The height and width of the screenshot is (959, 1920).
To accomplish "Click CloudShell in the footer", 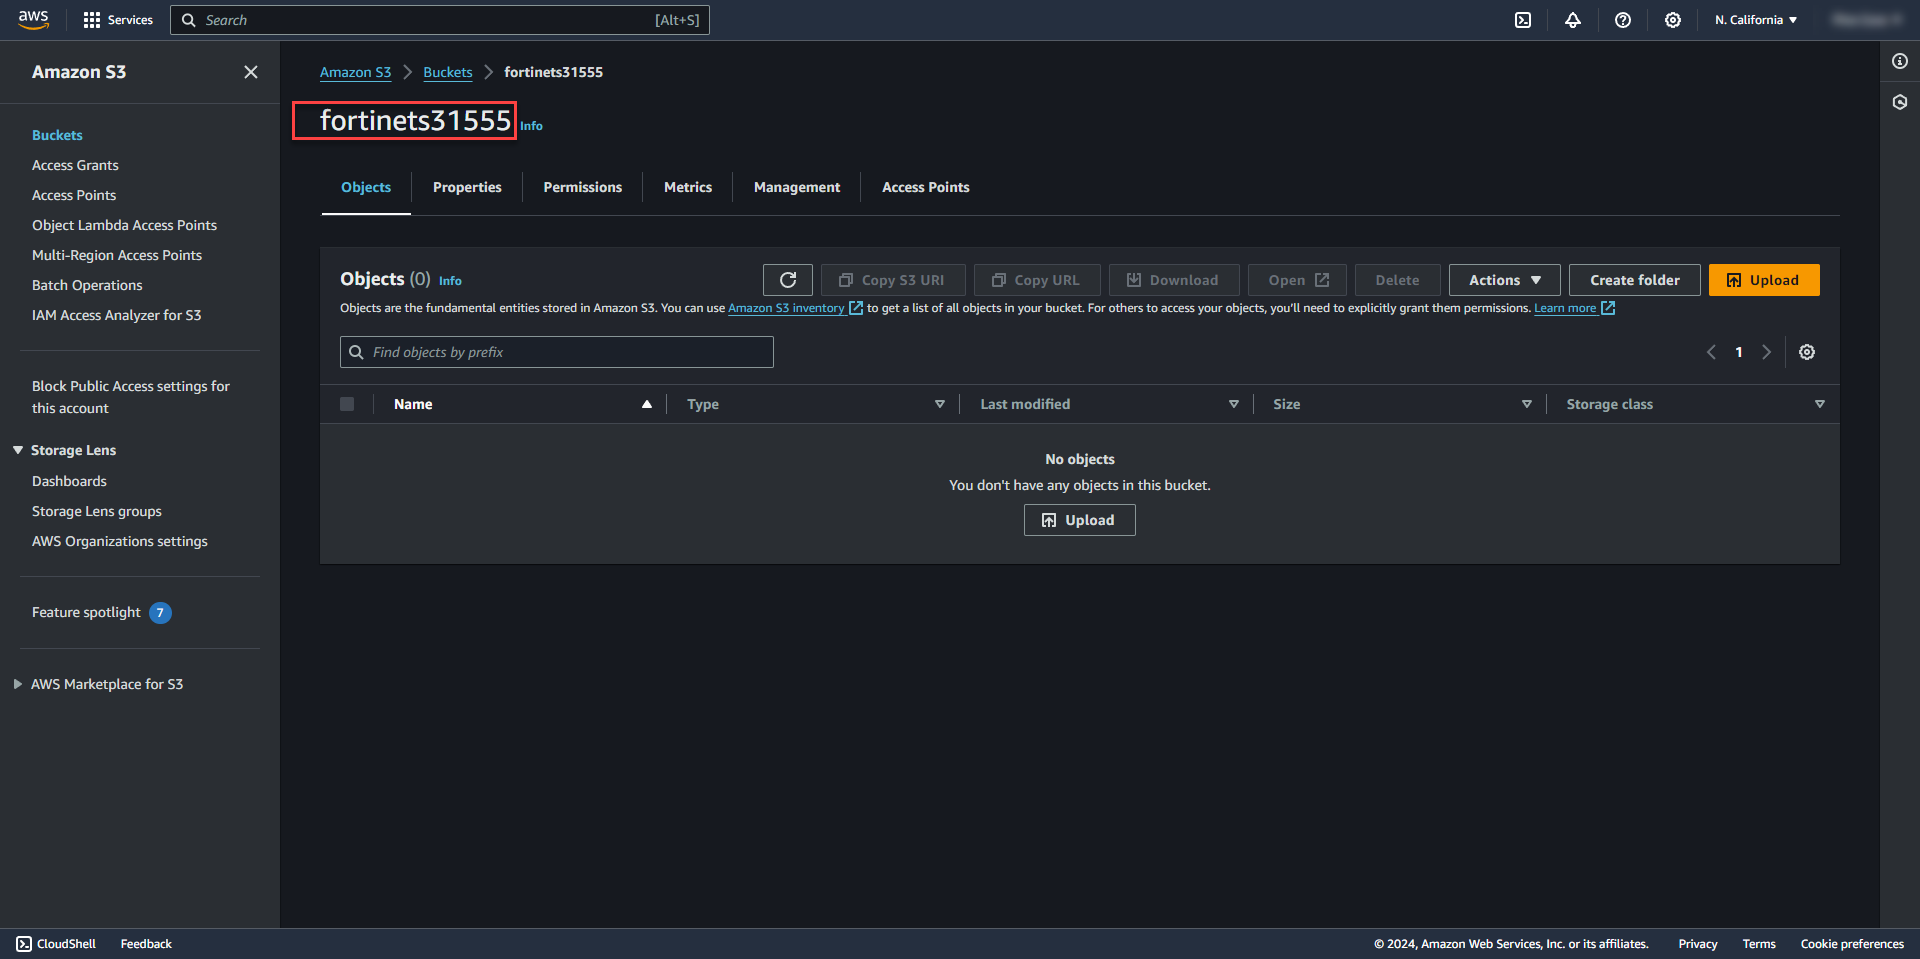I will coord(56,944).
